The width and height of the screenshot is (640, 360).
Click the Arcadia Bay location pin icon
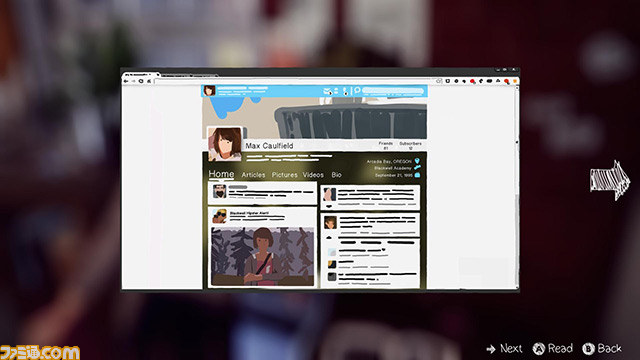pyautogui.click(x=417, y=161)
